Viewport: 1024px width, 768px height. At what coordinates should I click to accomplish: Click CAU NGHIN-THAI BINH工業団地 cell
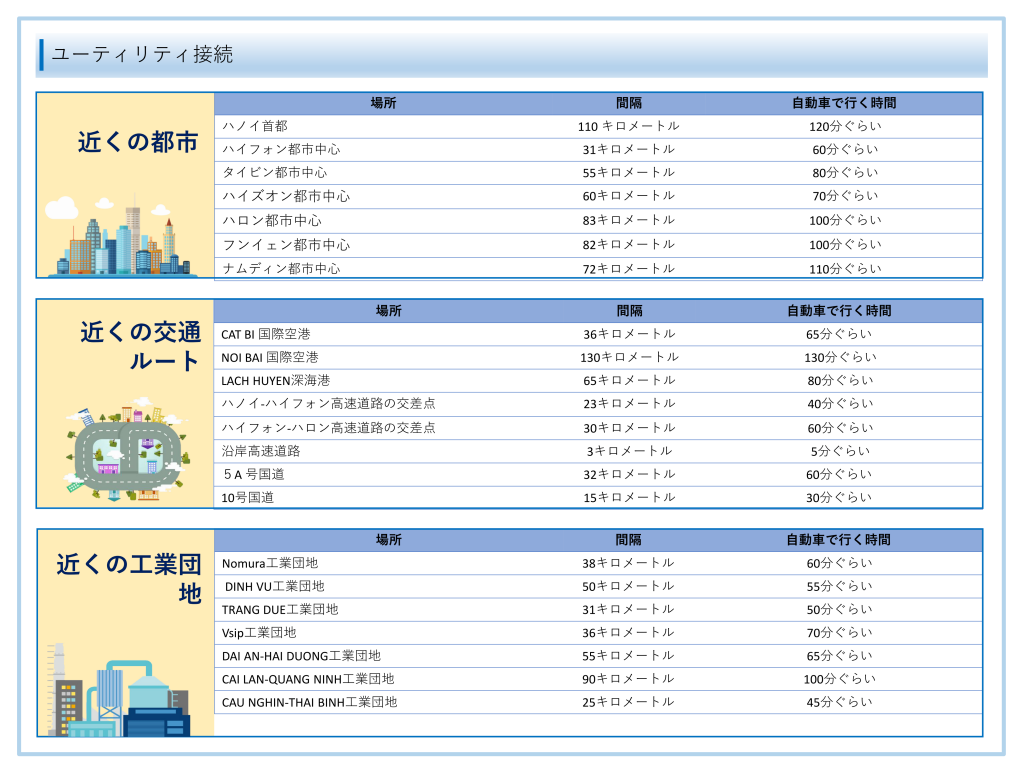pyautogui.click(x=310, y=703)
